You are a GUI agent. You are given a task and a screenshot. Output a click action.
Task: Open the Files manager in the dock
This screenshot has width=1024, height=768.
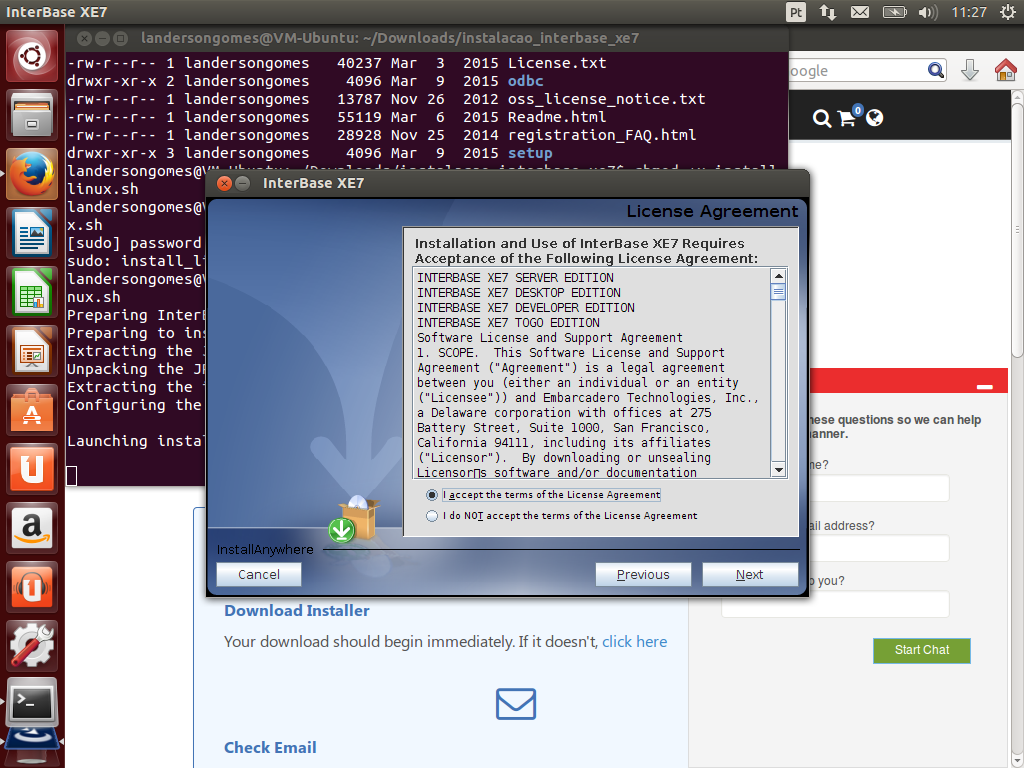(33, 115)
